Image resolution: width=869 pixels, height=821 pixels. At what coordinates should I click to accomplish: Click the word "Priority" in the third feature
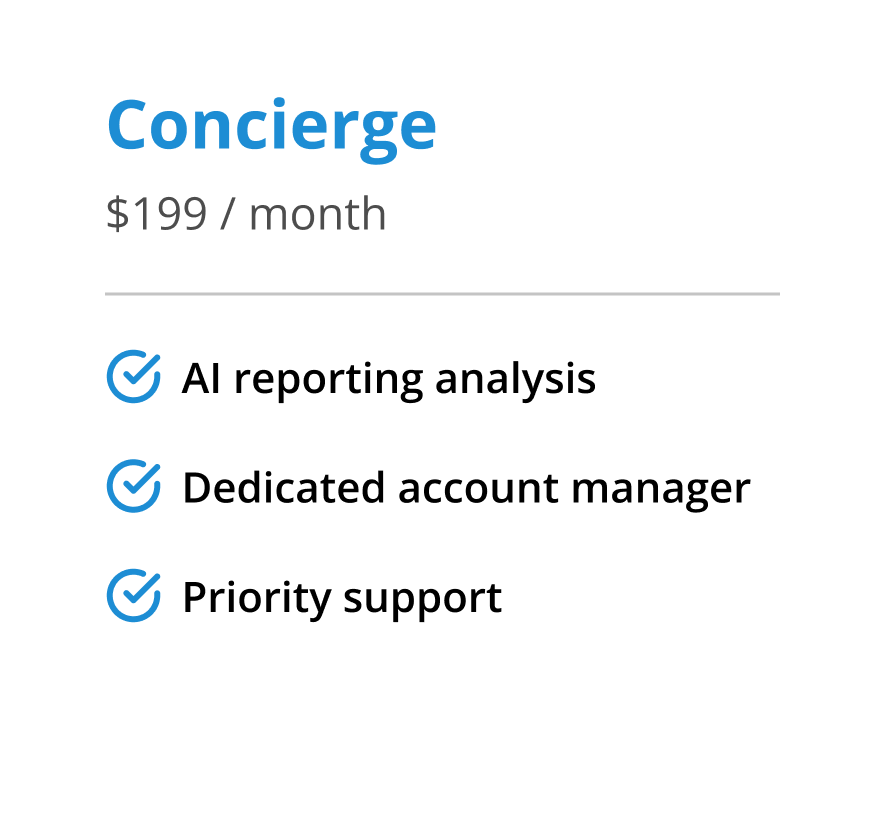click(256, 598)
